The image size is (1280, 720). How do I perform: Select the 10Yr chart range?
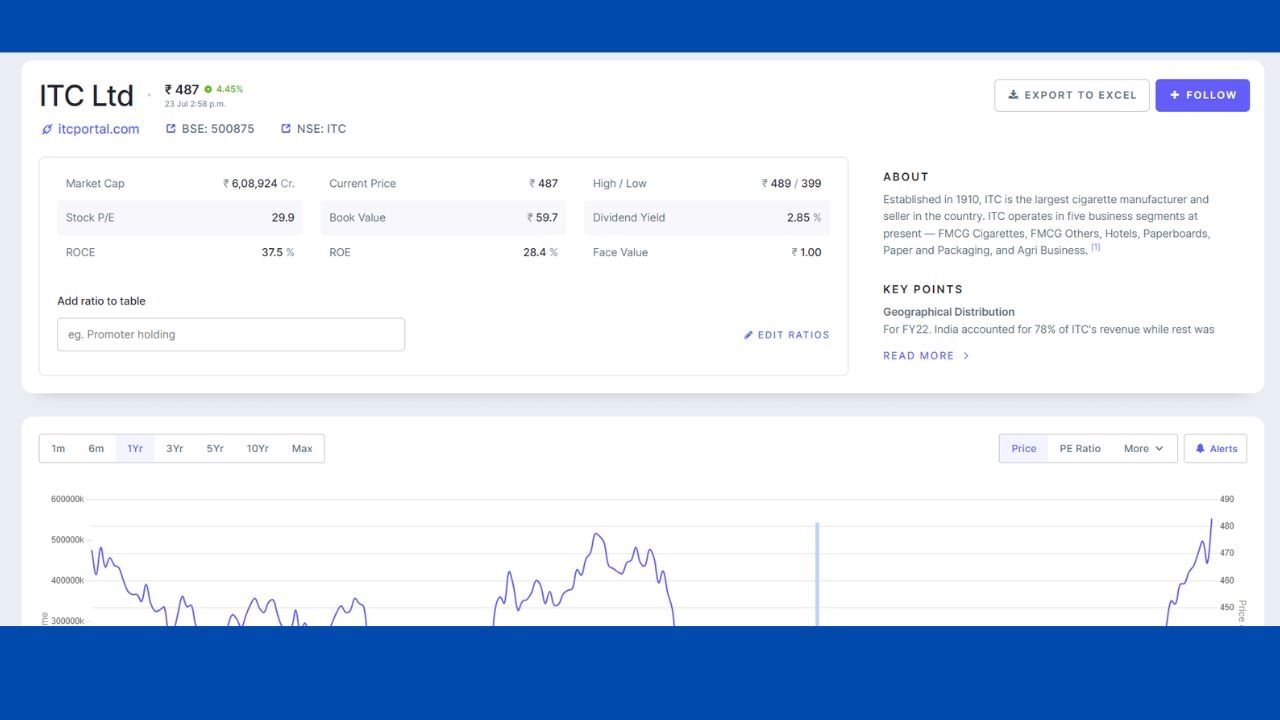click(x=258, y=449)
